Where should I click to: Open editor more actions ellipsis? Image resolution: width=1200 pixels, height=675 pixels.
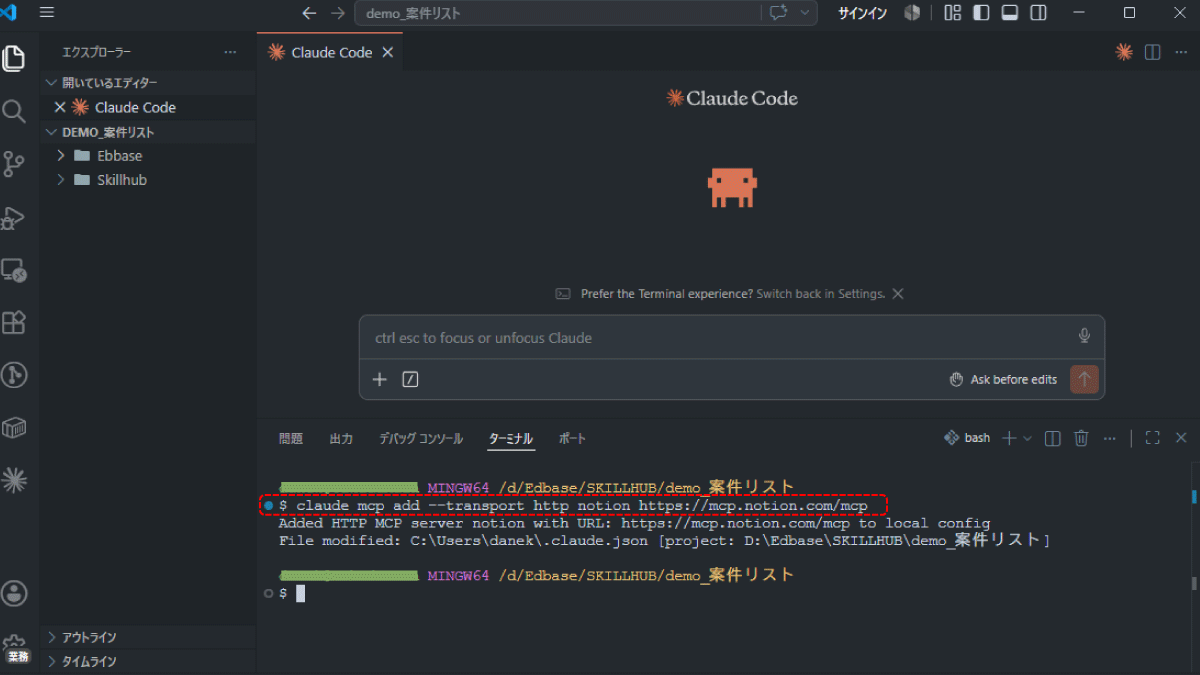pos(1181,52)
